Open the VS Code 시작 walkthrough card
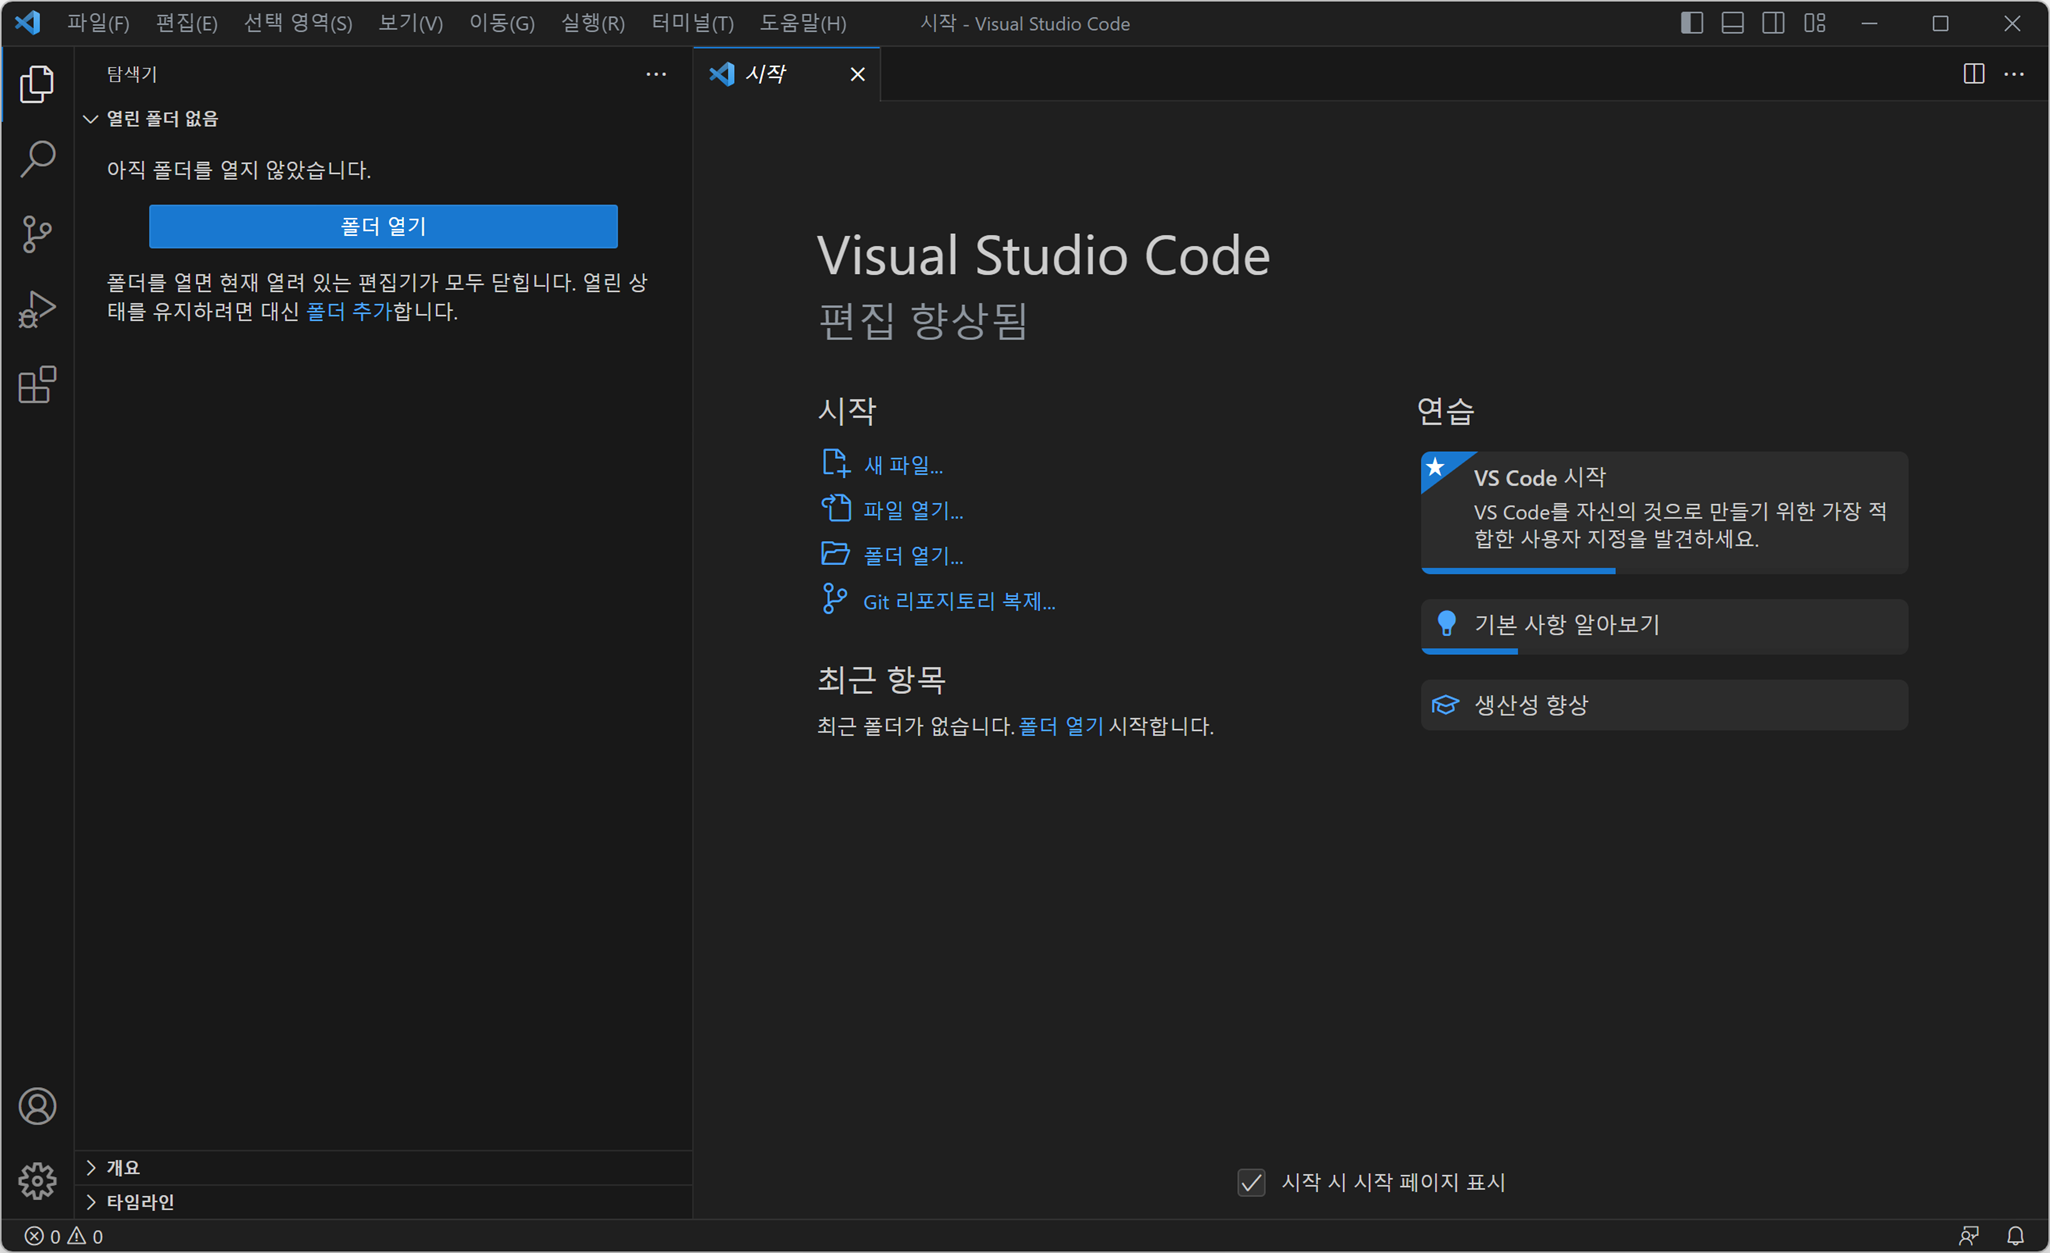 tap(1663, 510)
